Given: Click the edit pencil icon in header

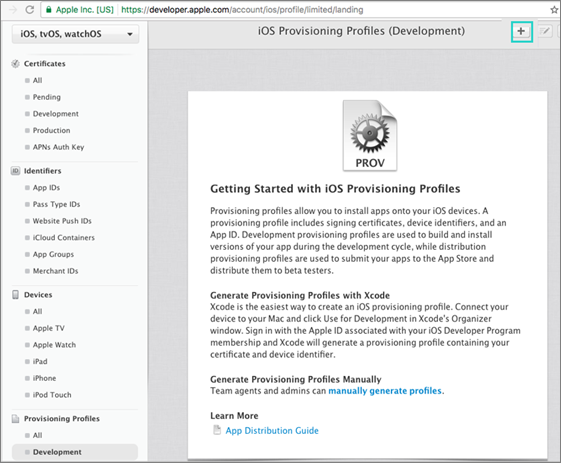Looking at the screenshot, I should coord(545,31).
